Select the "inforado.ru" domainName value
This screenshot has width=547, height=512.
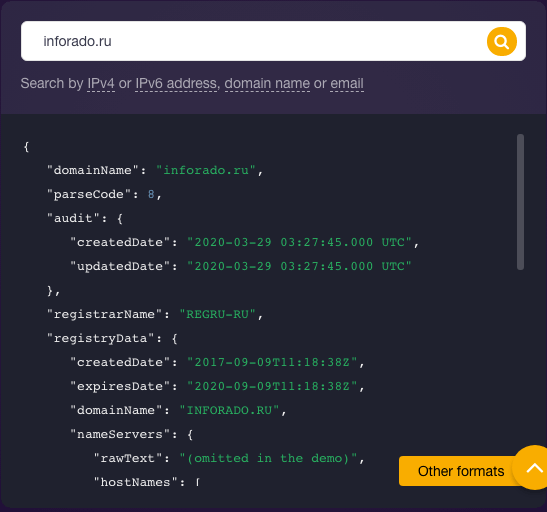[205, 170]
